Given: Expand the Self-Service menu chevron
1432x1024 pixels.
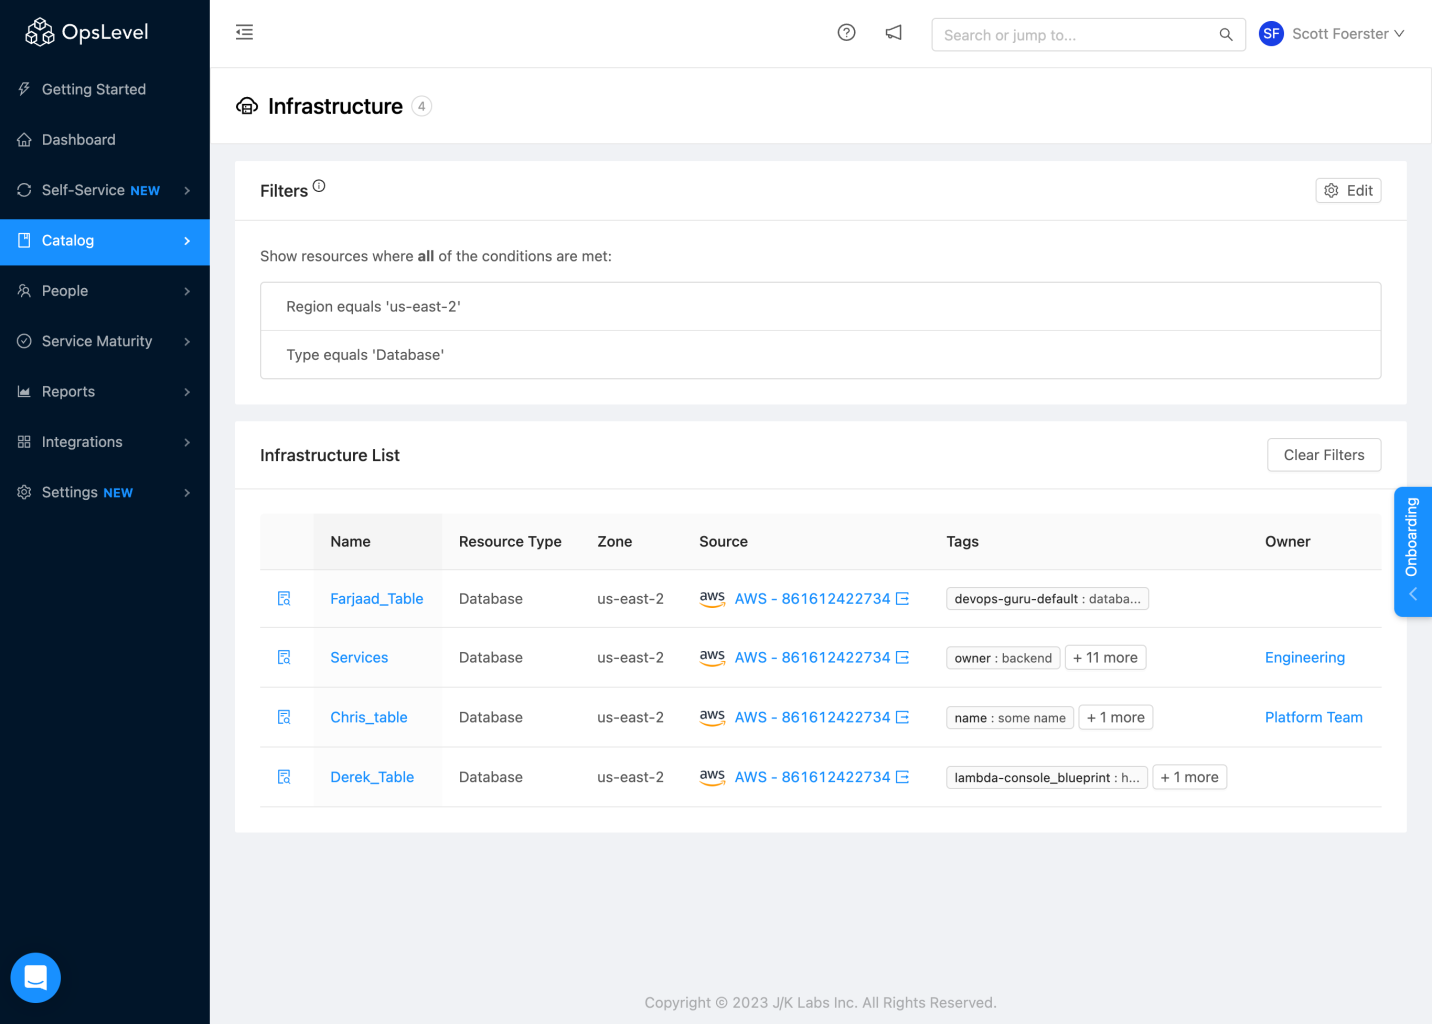Looking at the screenshot, I should coord(187,190).
